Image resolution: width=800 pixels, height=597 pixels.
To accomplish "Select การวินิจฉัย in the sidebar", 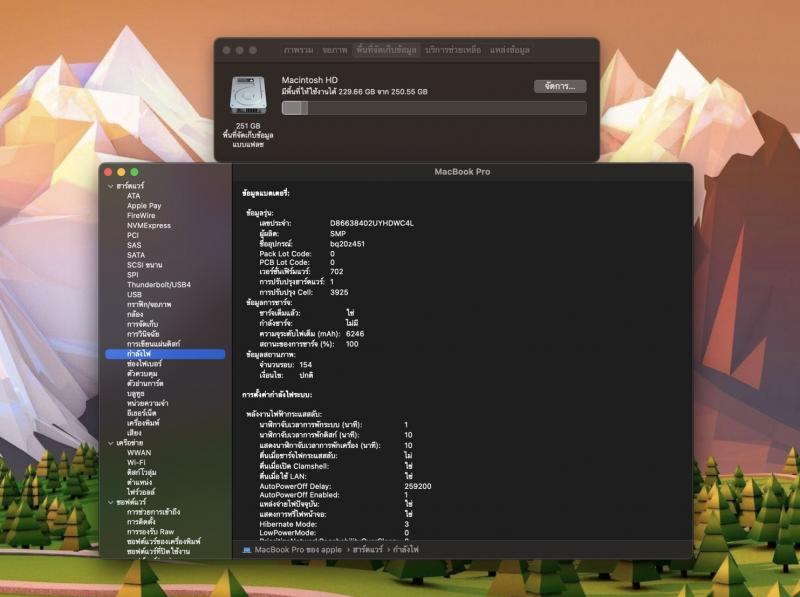I will point(143,334).
